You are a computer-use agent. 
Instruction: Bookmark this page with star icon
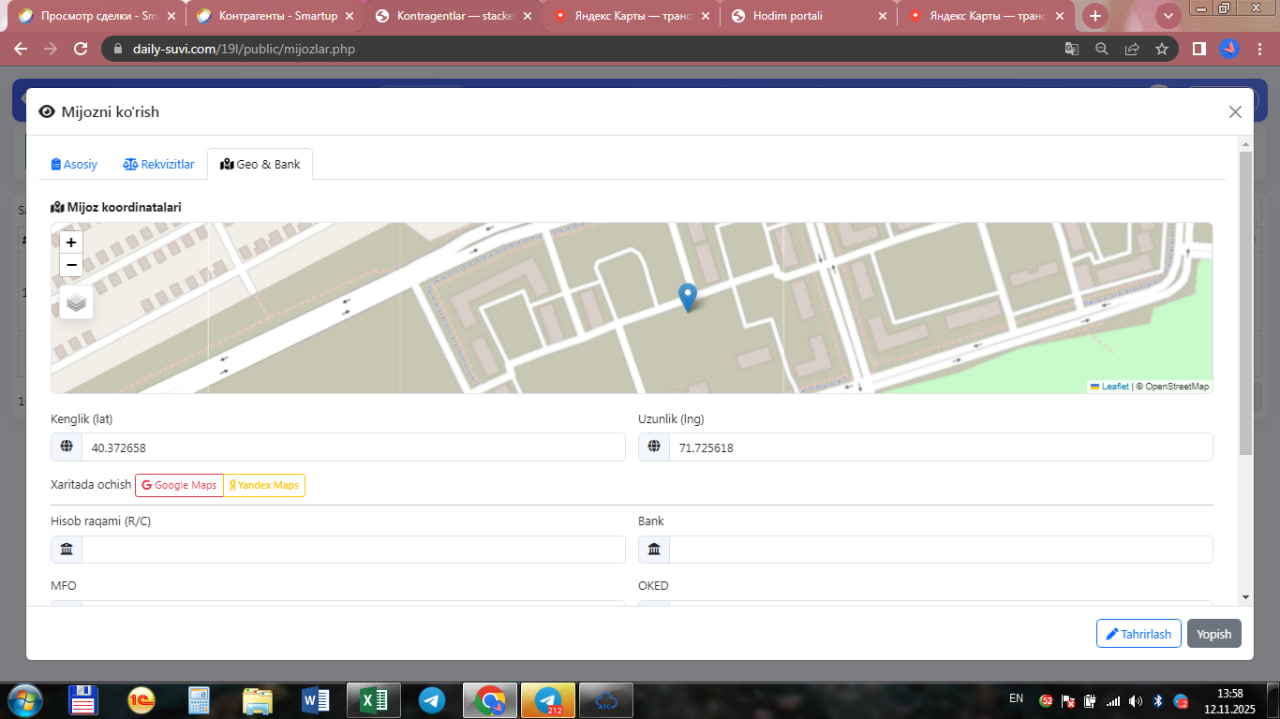tap(1161, 48)
